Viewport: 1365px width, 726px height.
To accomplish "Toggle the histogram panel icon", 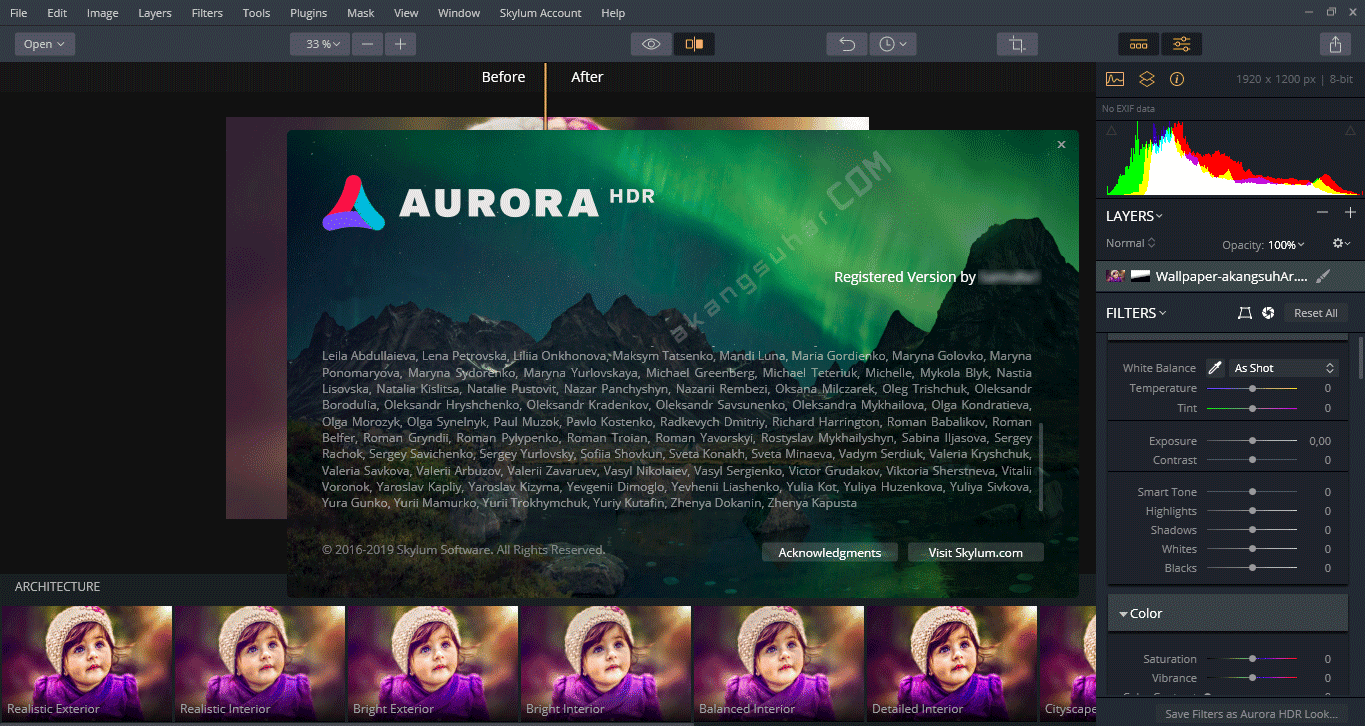I will pyautogui.click(x=1115, y=79).
